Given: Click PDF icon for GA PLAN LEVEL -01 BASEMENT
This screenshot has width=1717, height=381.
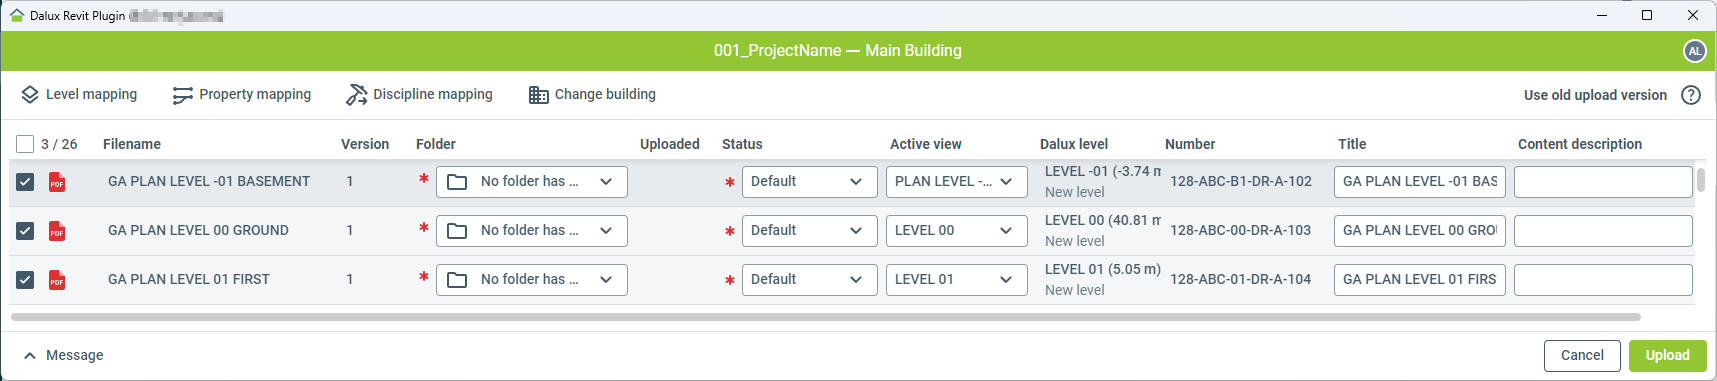Looking at the screenshot, I should click(57, 182).
